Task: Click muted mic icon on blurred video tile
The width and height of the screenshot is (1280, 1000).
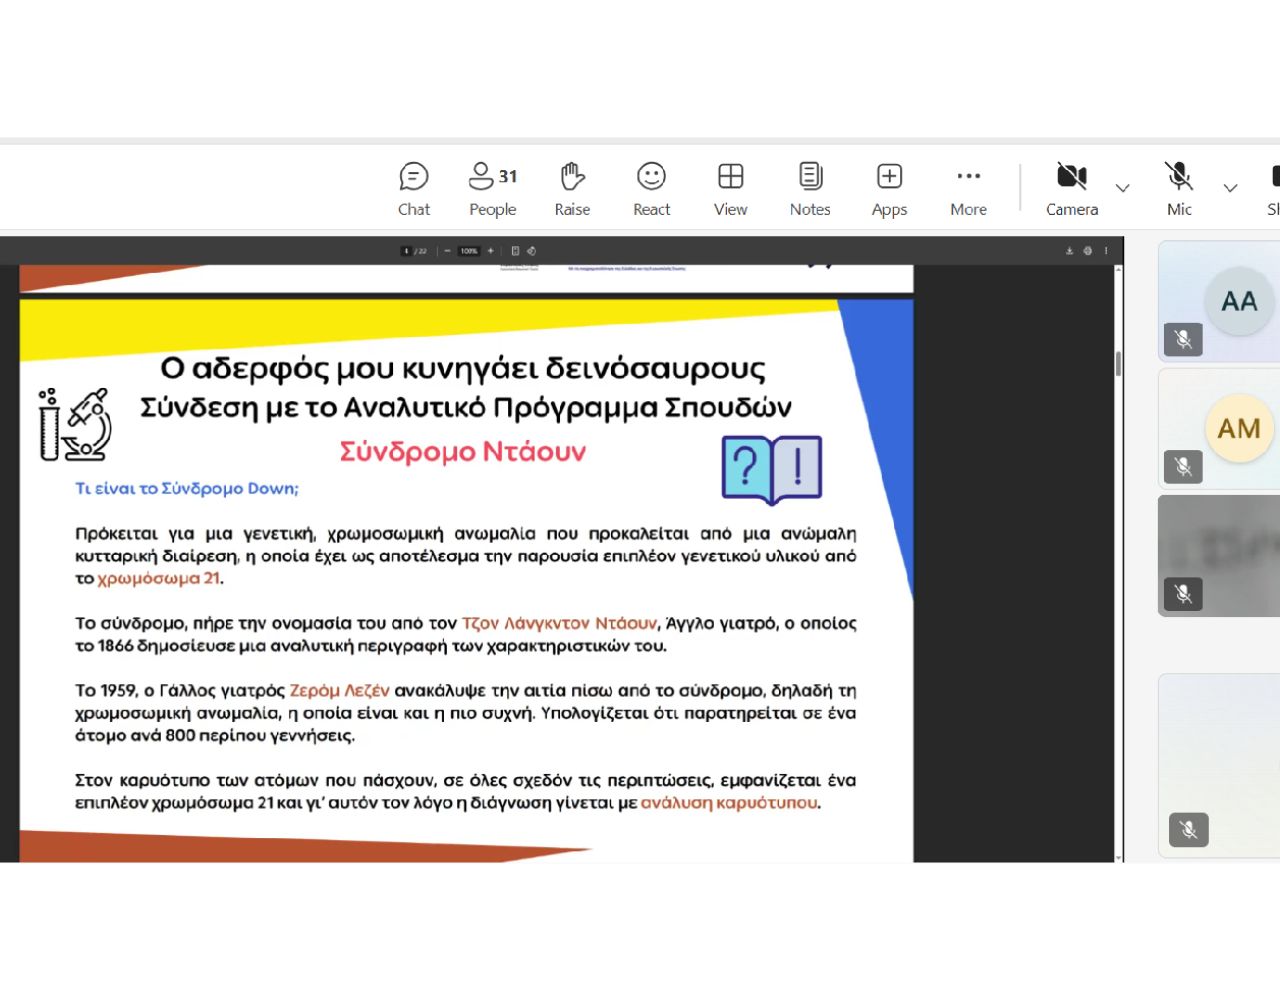Action: coord(1183,594)
